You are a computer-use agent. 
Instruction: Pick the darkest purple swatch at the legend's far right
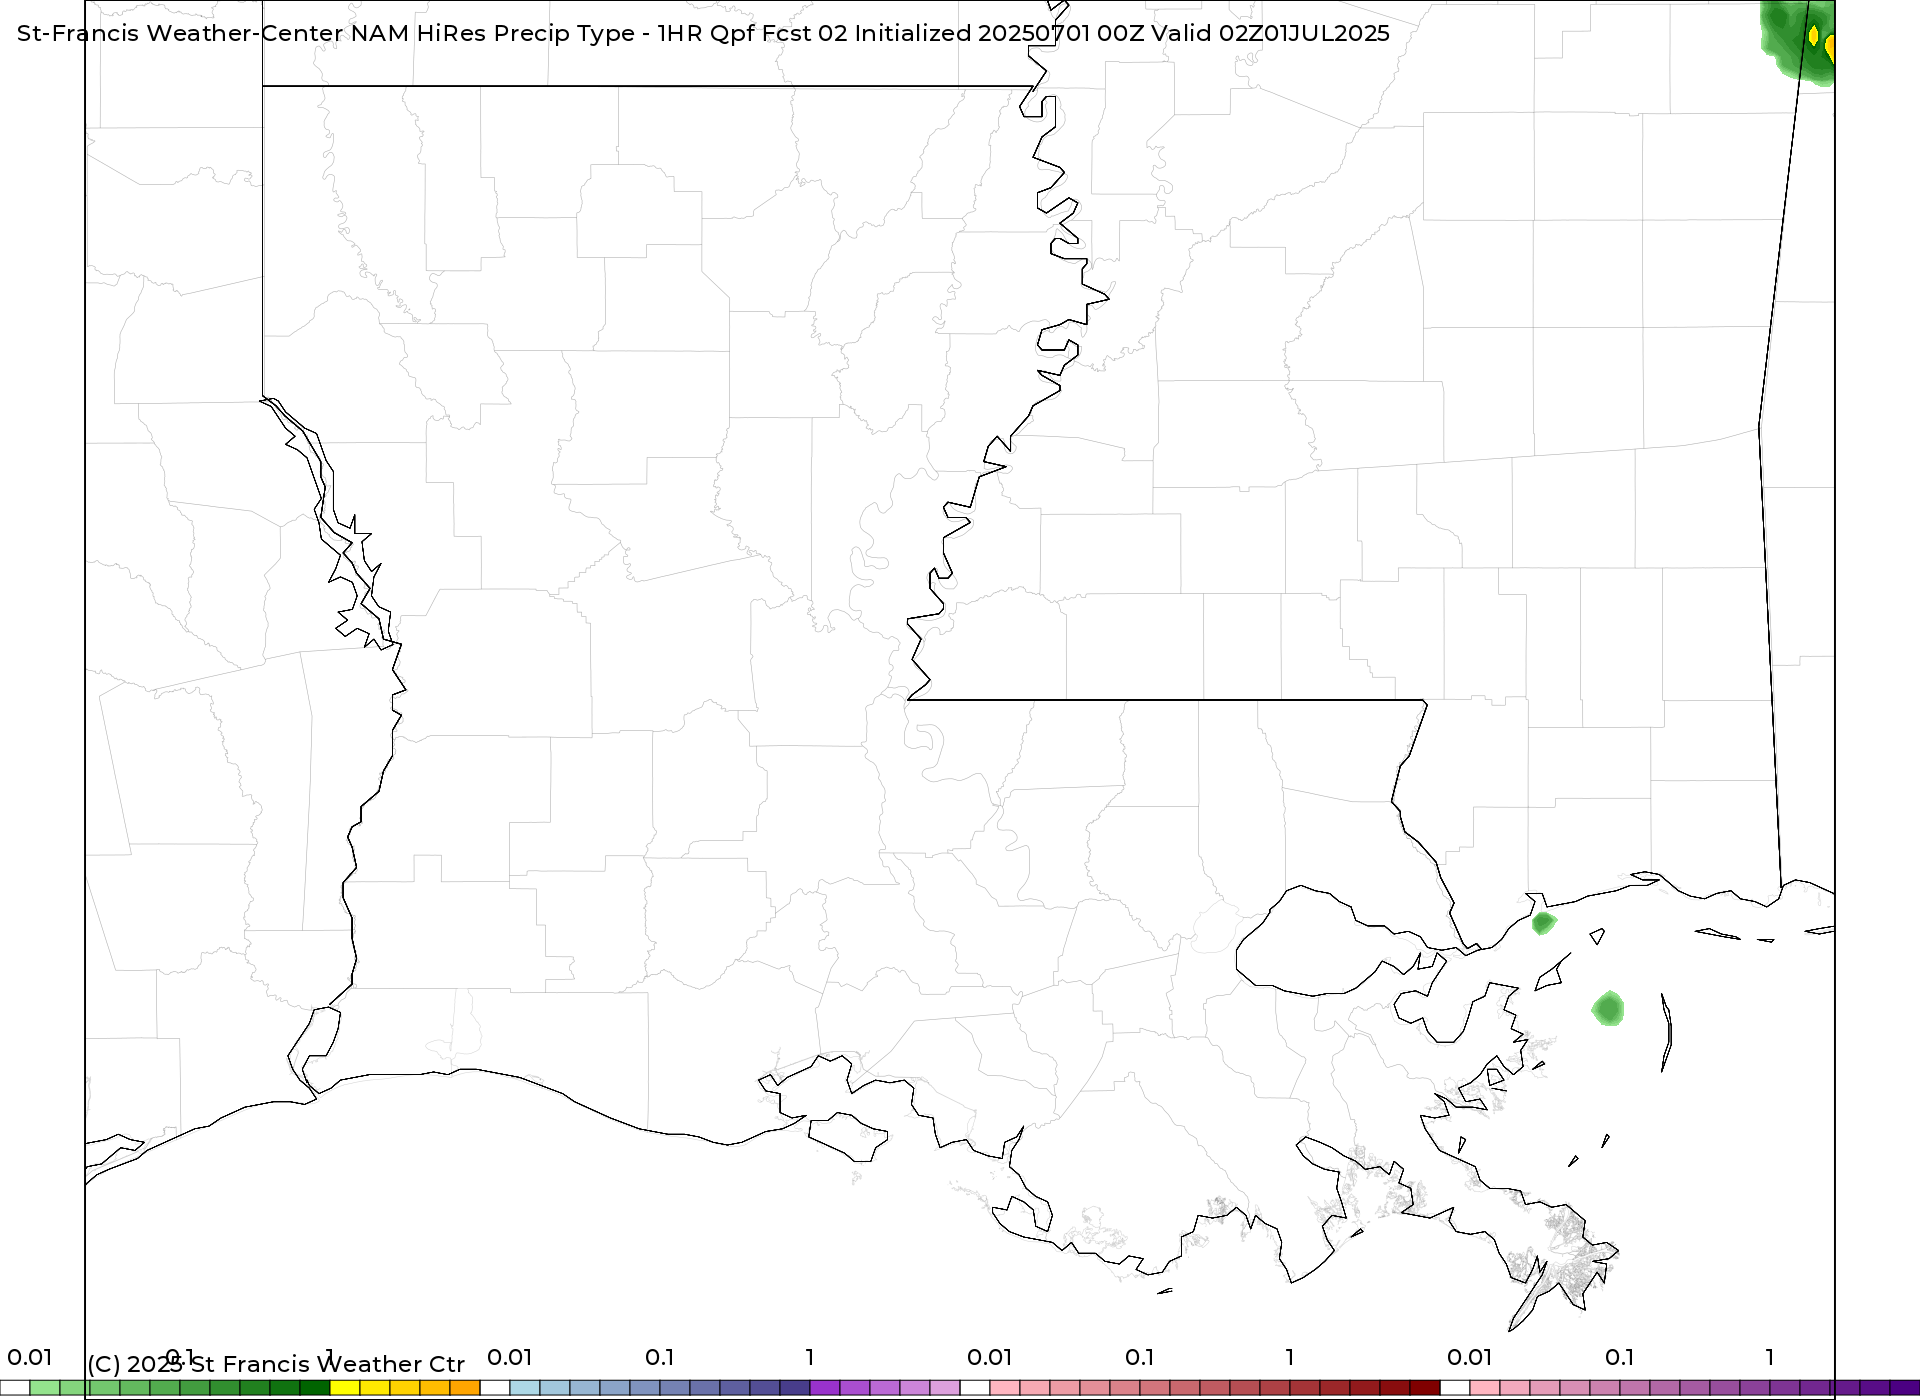pos(1905,1388)
